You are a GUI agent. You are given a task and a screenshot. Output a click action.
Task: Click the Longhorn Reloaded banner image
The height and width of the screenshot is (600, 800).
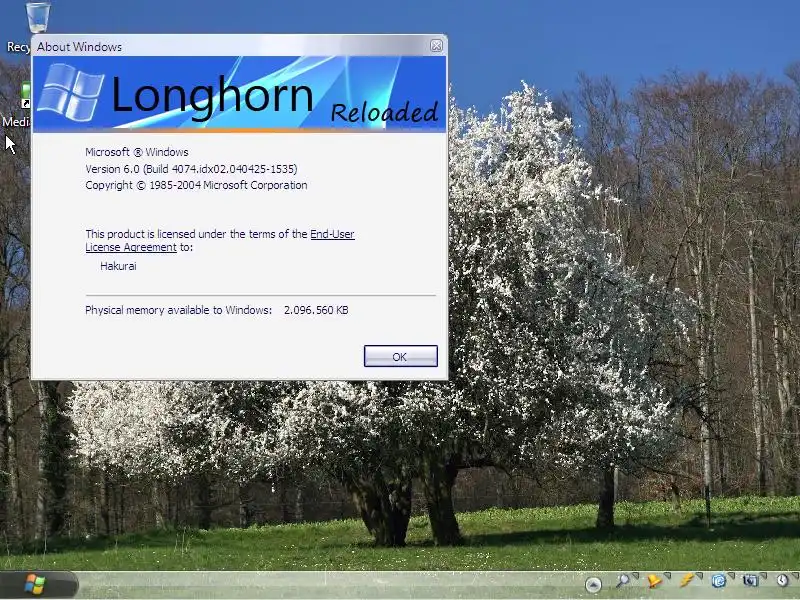point(239,94)
